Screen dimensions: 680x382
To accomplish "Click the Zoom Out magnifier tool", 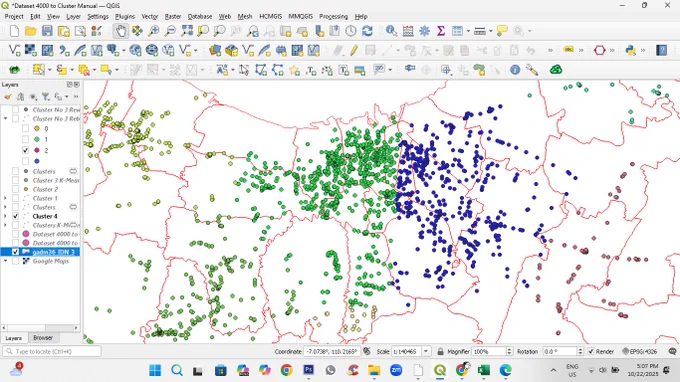I will (170, 31).
